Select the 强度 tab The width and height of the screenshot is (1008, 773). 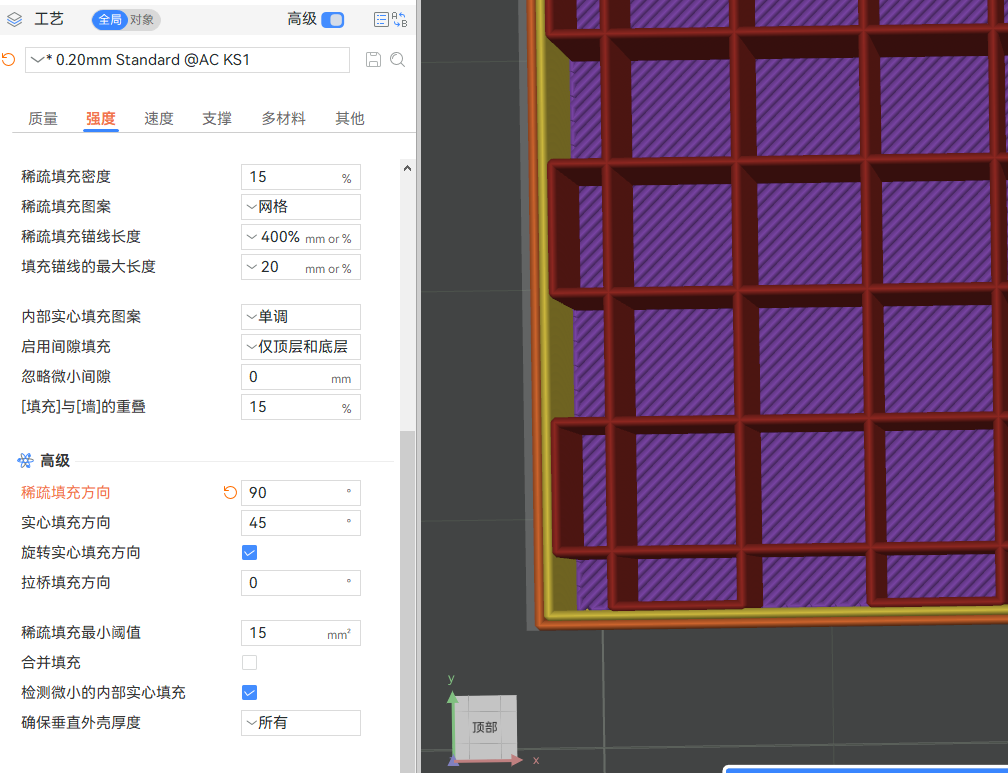(x=101, y=118)
